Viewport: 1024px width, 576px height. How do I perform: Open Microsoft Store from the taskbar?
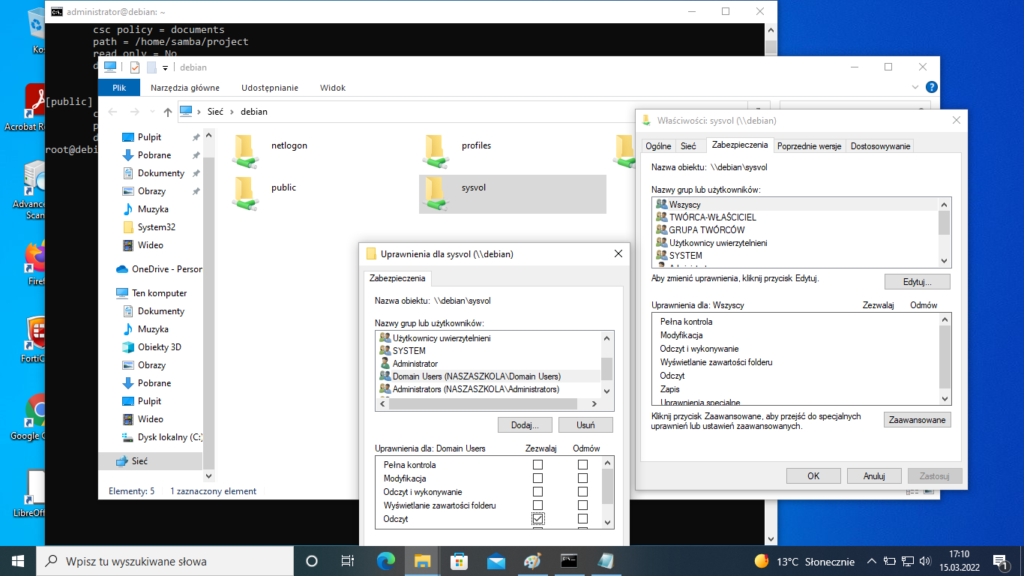[459, 561]
